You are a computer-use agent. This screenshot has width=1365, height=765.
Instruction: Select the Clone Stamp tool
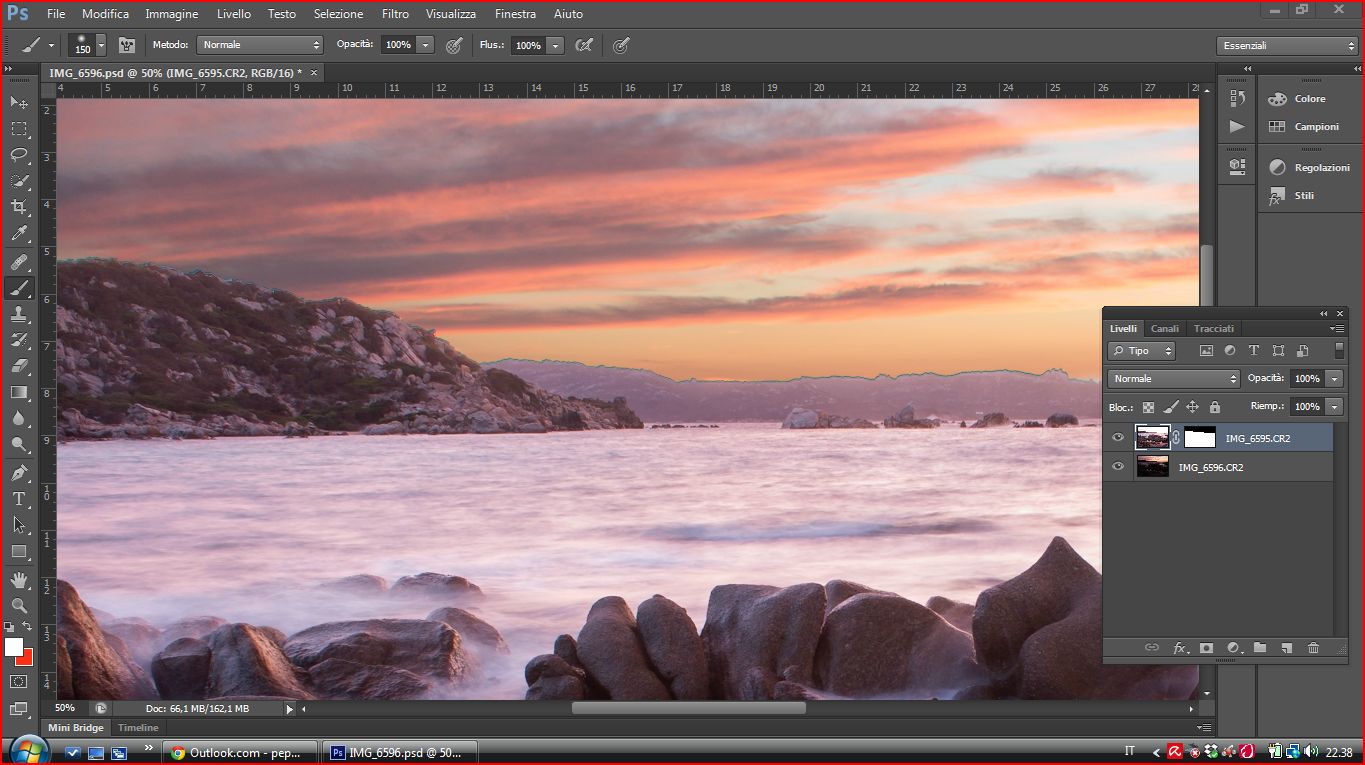[19, 314]
